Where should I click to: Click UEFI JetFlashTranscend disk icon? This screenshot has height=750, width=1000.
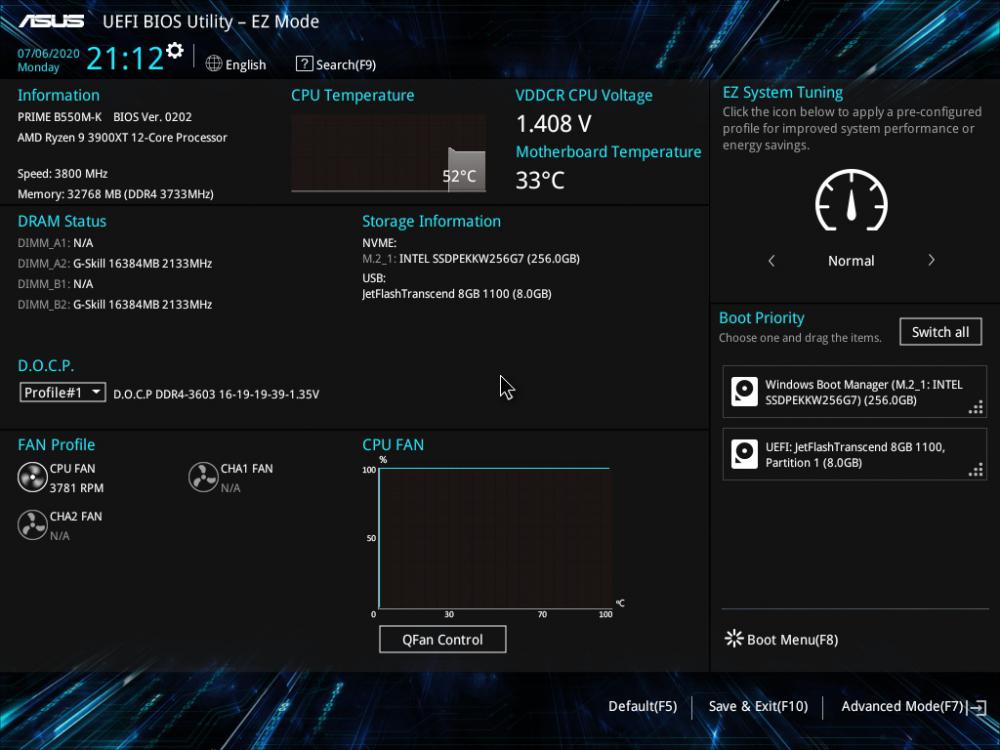tap(744, 454)
